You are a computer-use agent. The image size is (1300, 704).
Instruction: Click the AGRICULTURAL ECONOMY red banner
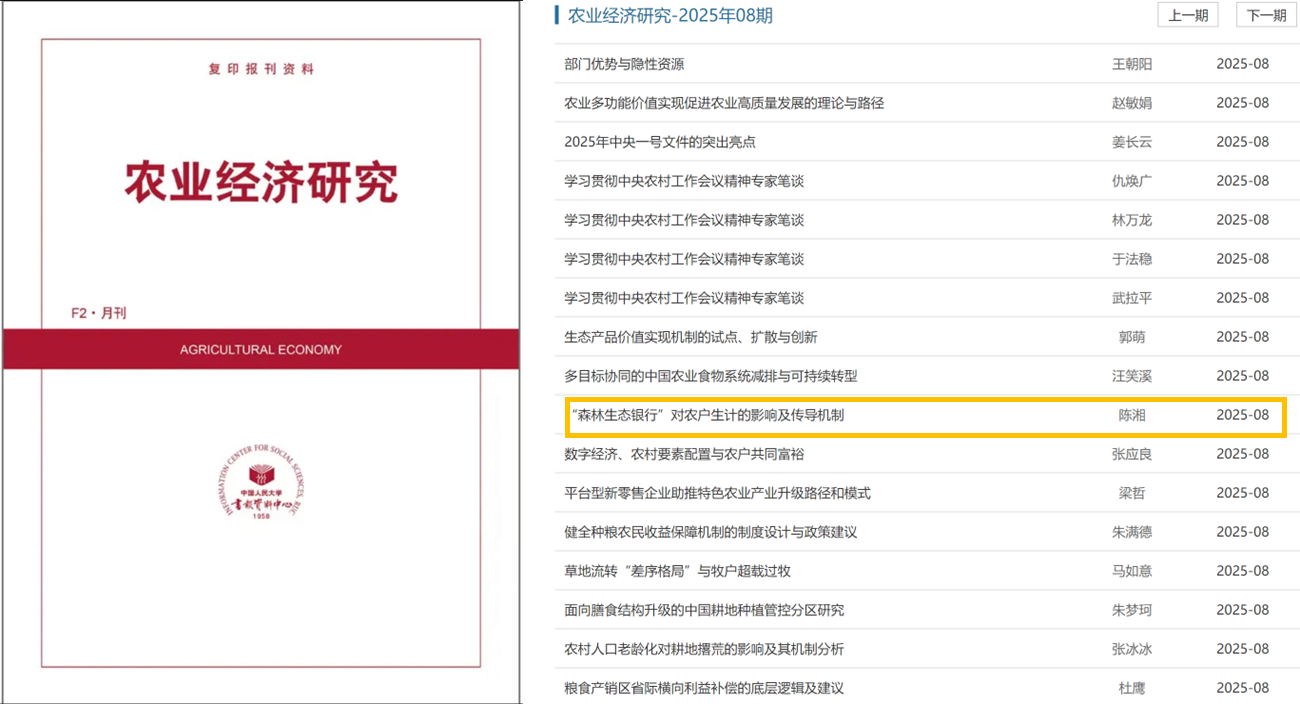pyautogui.click(x=261, y=350)
